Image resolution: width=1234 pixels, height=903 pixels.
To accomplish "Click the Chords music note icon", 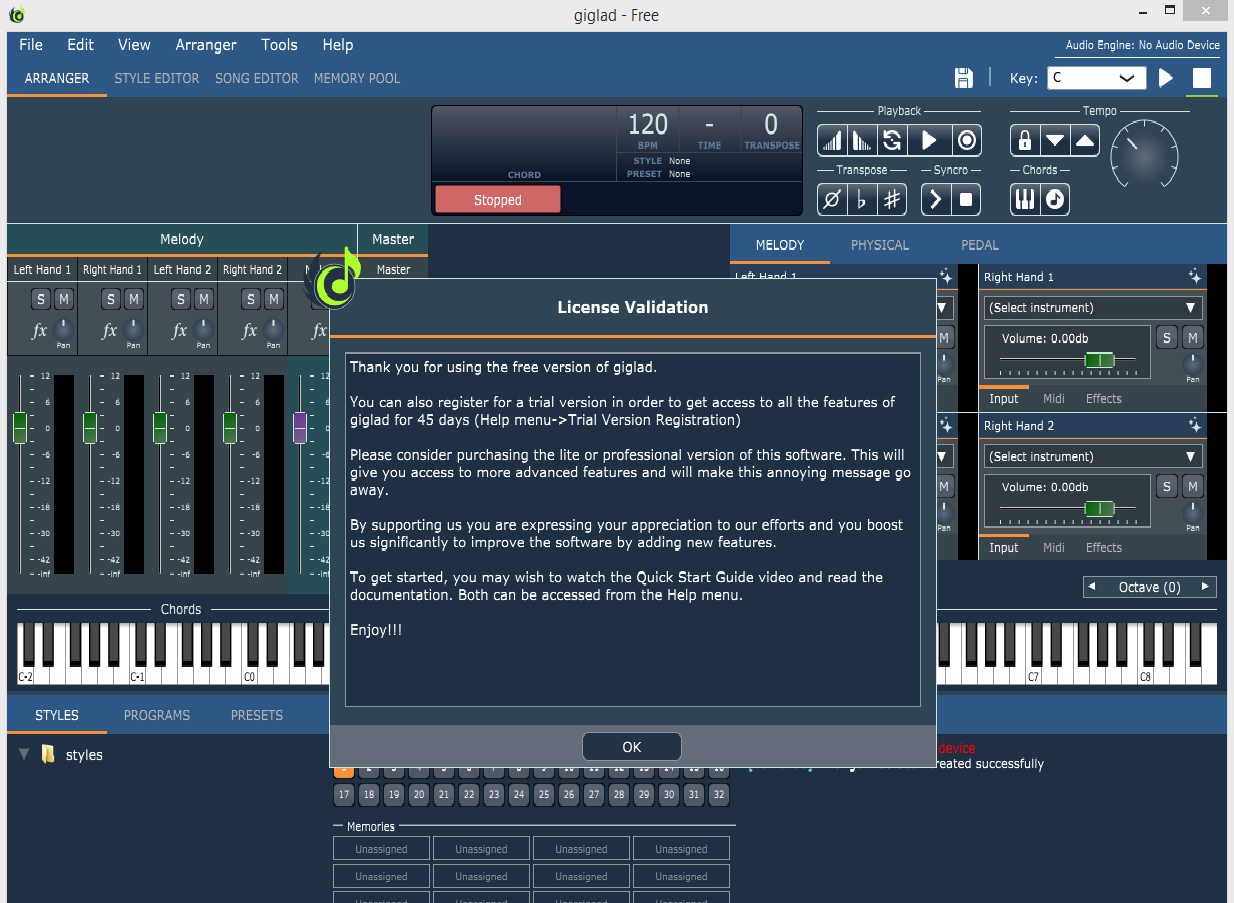I will click(1055, 199).
